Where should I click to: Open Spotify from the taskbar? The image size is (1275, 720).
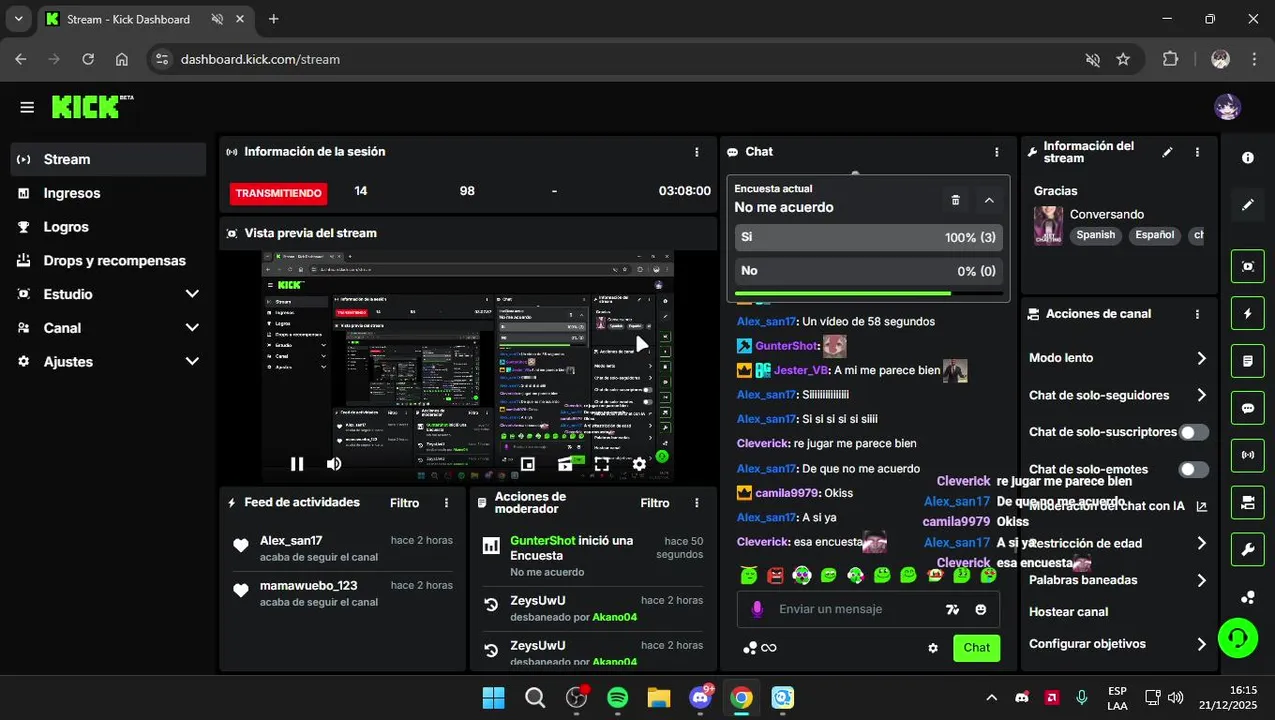tap(618, 697)
